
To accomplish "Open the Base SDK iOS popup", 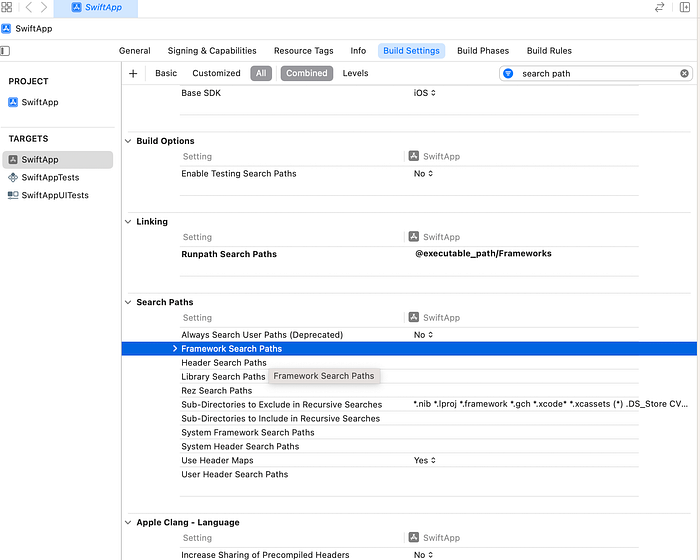I will click(x=425, y=93).
